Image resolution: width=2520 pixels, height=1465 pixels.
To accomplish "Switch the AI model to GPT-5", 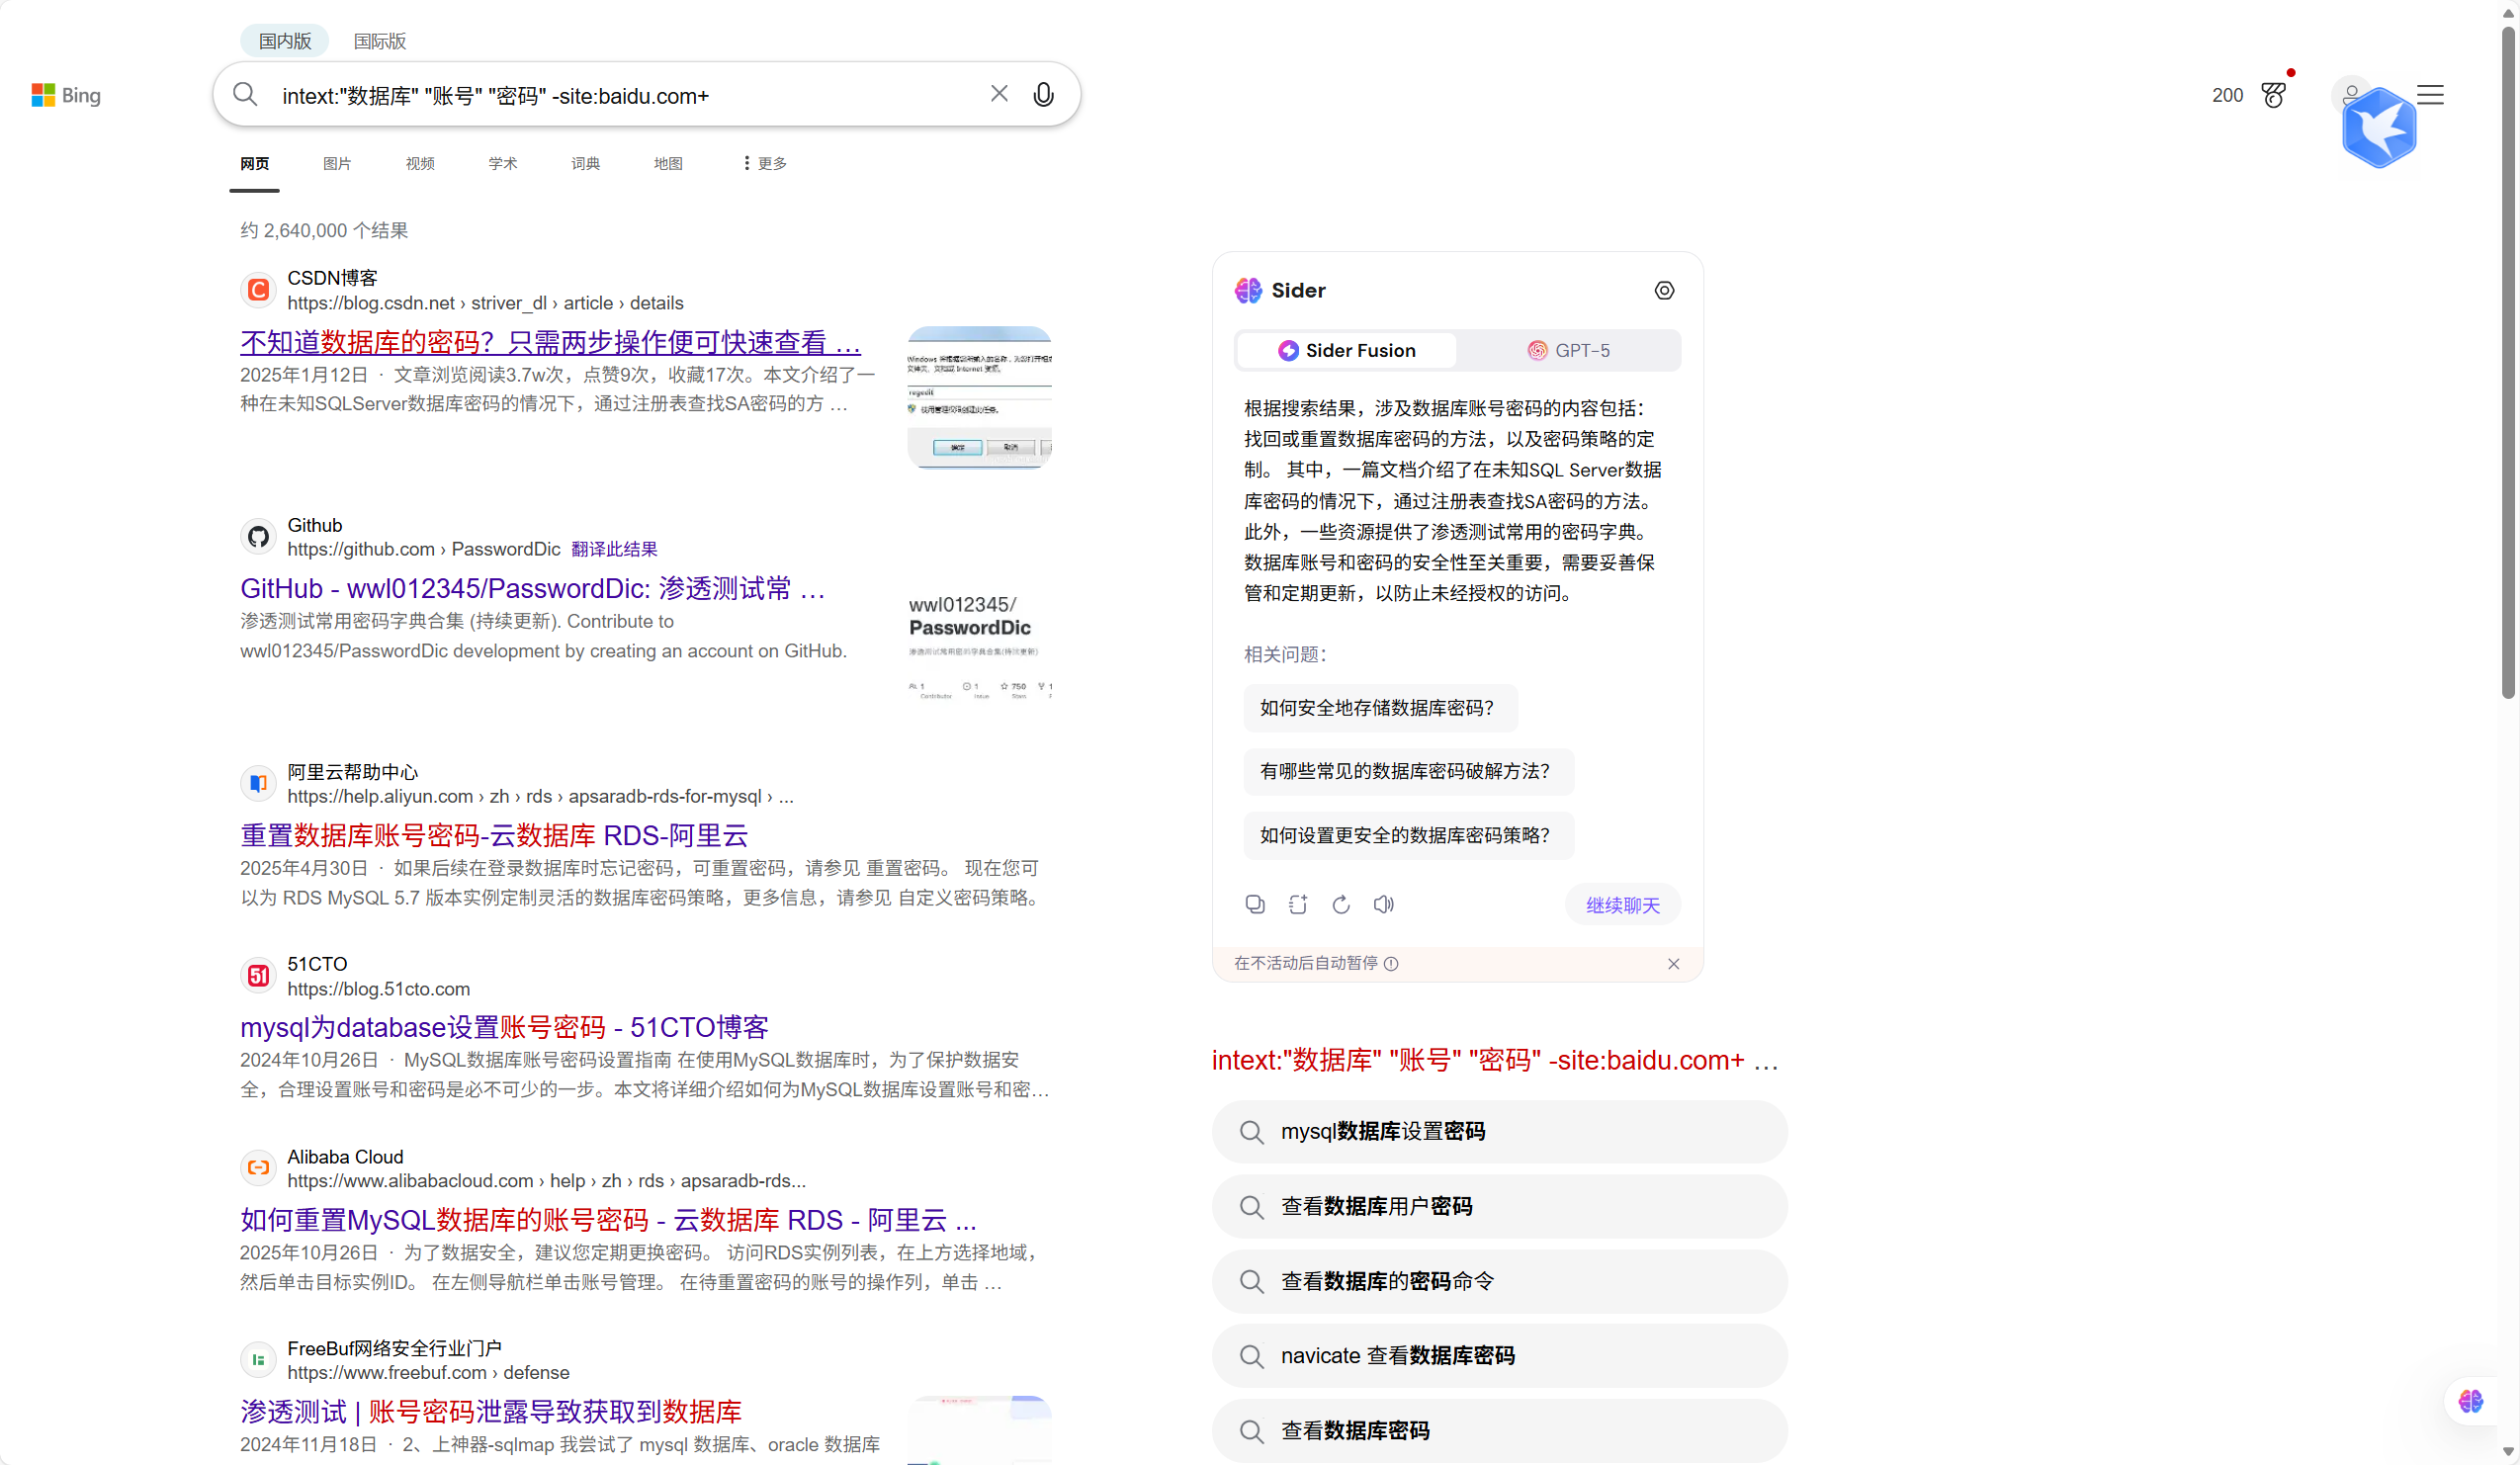I will point(1568,350).
